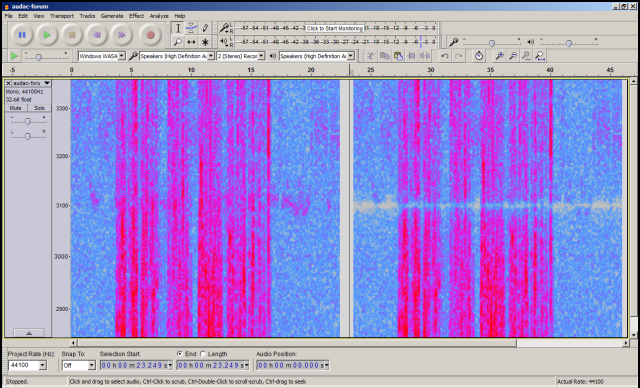Open the Analyze menu

(159, 16)
